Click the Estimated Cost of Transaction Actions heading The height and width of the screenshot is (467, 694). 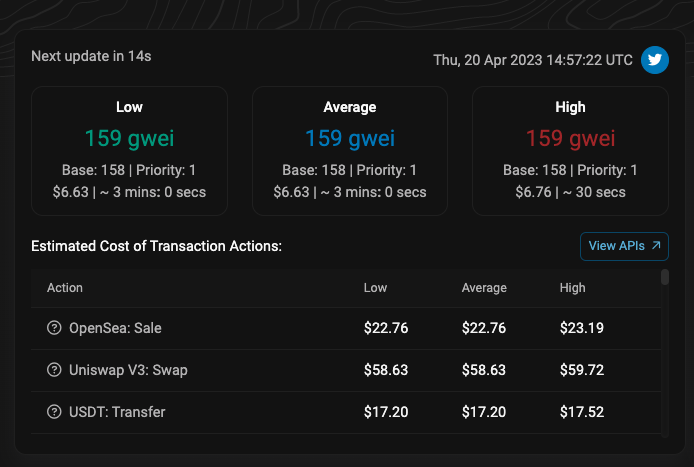pos(156,246)
